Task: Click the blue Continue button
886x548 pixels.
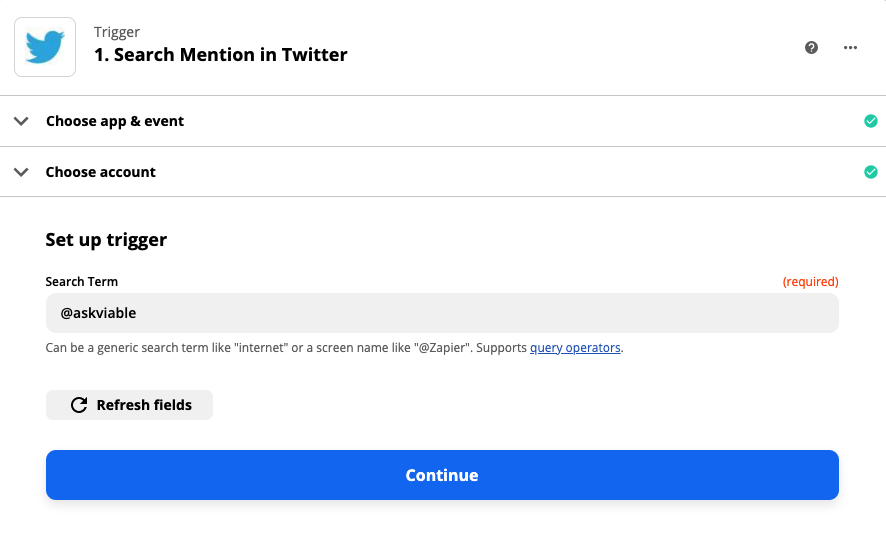Action: tap(442, 475)
